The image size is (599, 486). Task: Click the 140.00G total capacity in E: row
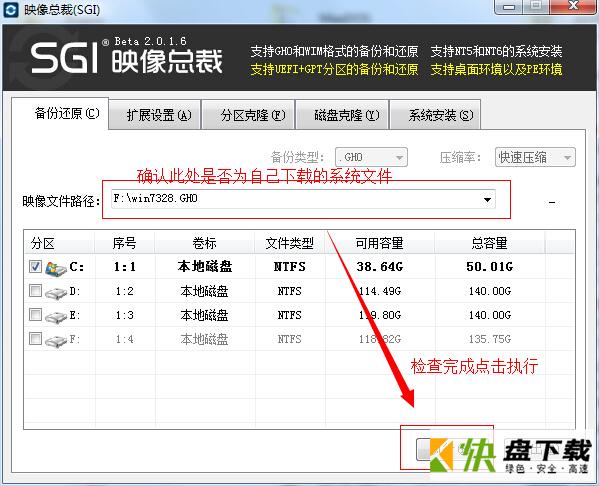(x=490, y=315)
